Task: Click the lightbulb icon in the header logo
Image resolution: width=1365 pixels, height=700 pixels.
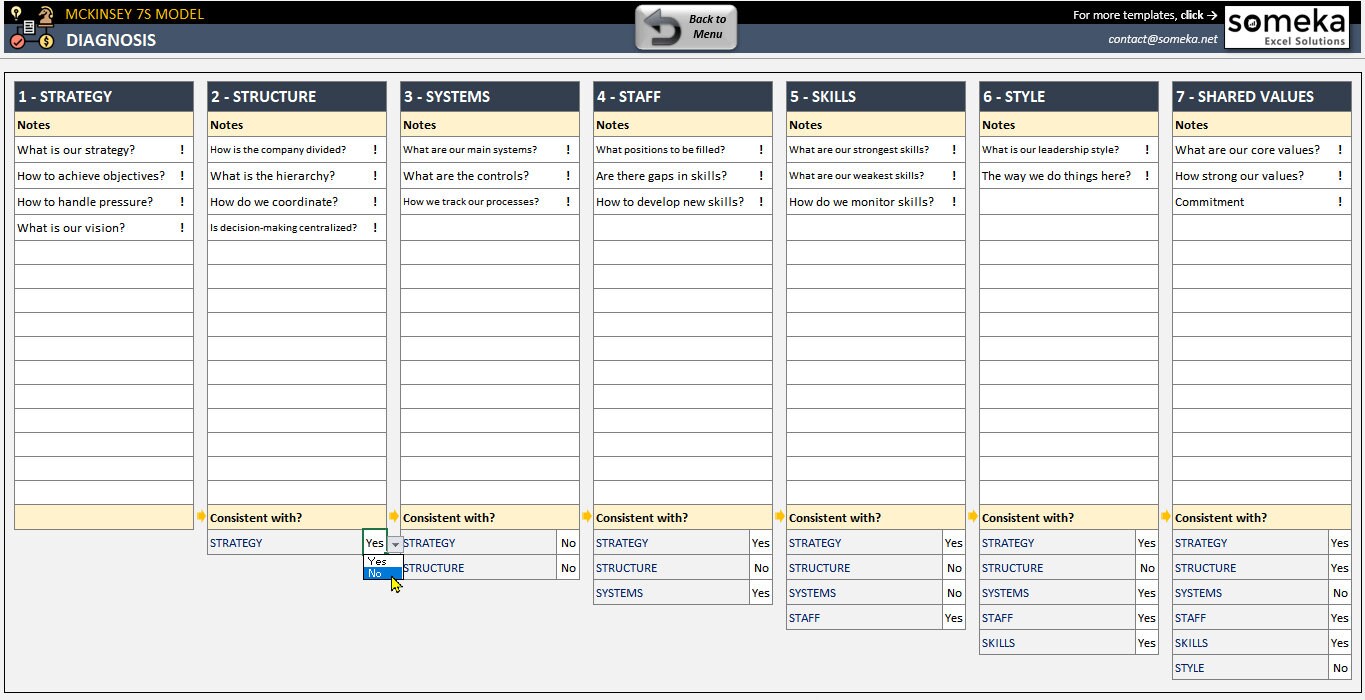Action: (16, 13)
